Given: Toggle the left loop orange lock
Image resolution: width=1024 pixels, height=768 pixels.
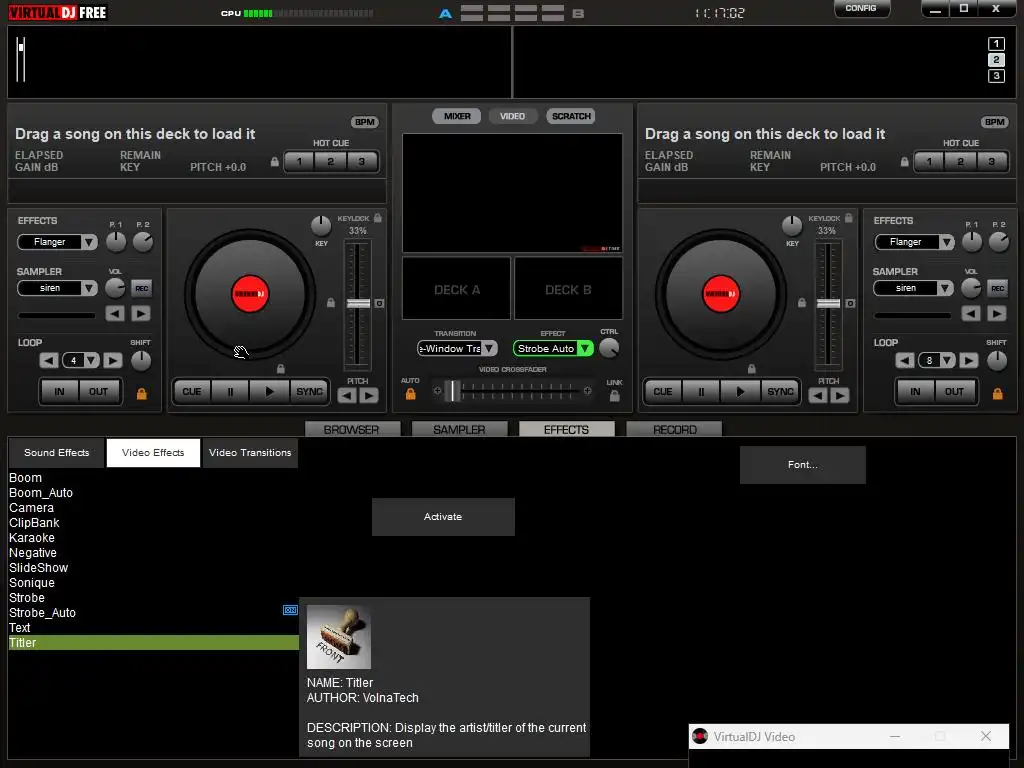Looking at the screenshot, I should pos(141,393).
